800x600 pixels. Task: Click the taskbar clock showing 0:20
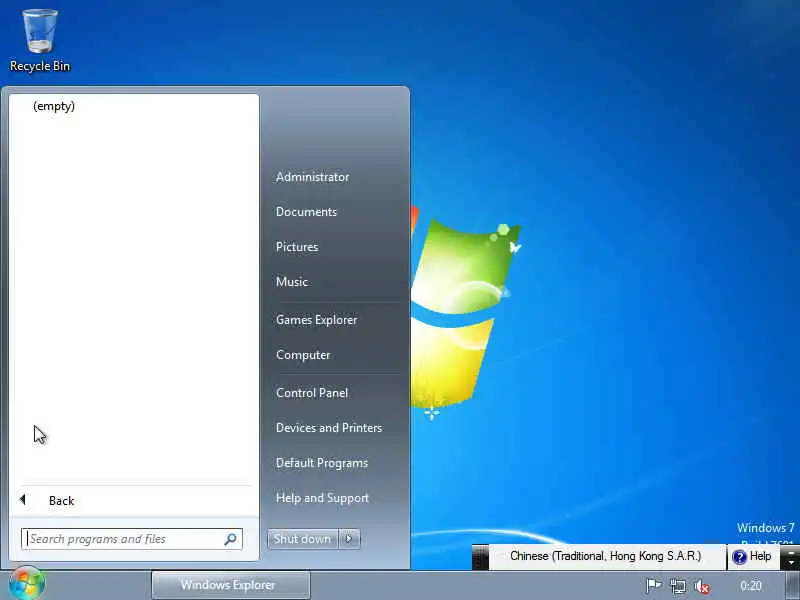[x=751, y=586]
